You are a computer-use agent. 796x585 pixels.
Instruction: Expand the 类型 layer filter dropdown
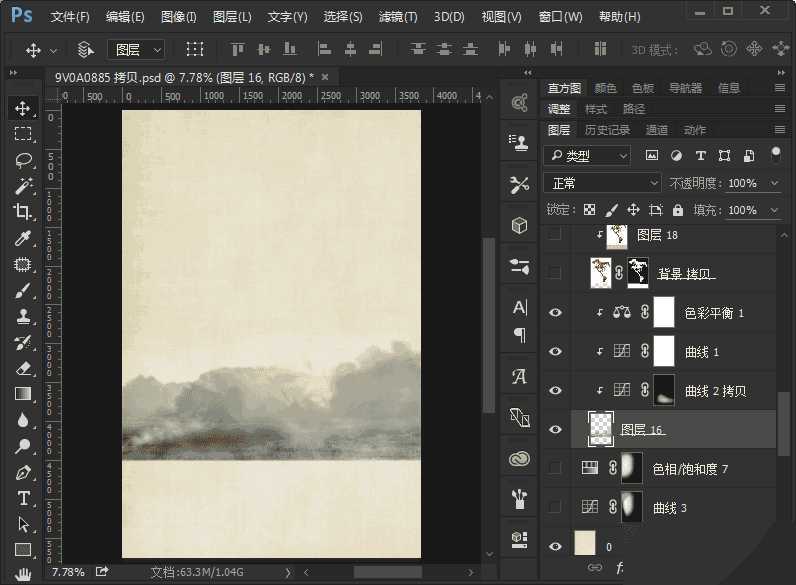pos(587,156)
